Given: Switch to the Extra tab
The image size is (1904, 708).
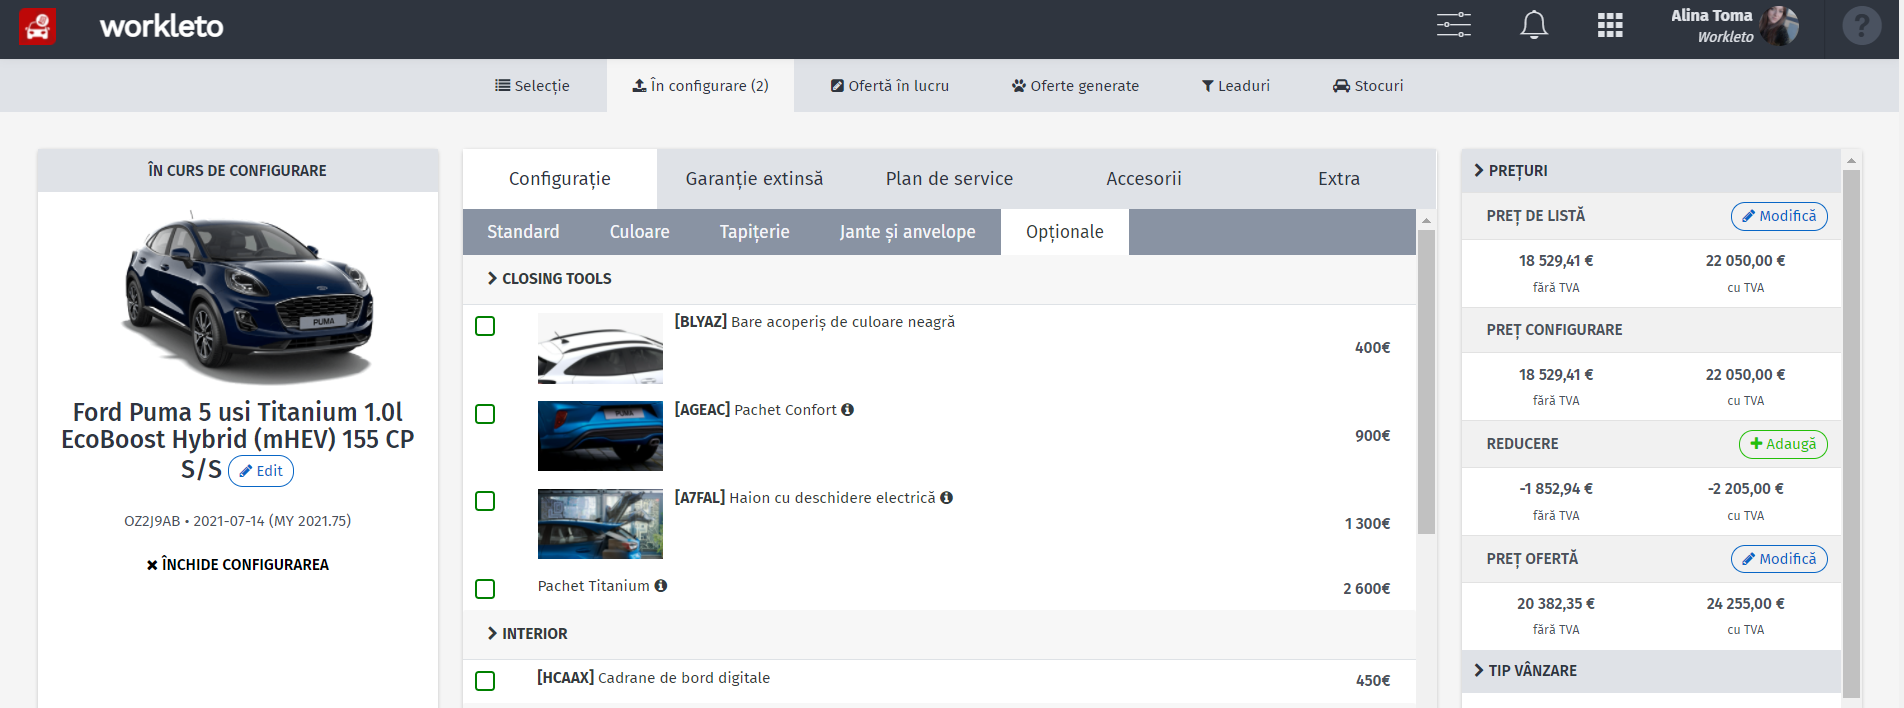Looking at the screenshot, I should pos(1339,179).
